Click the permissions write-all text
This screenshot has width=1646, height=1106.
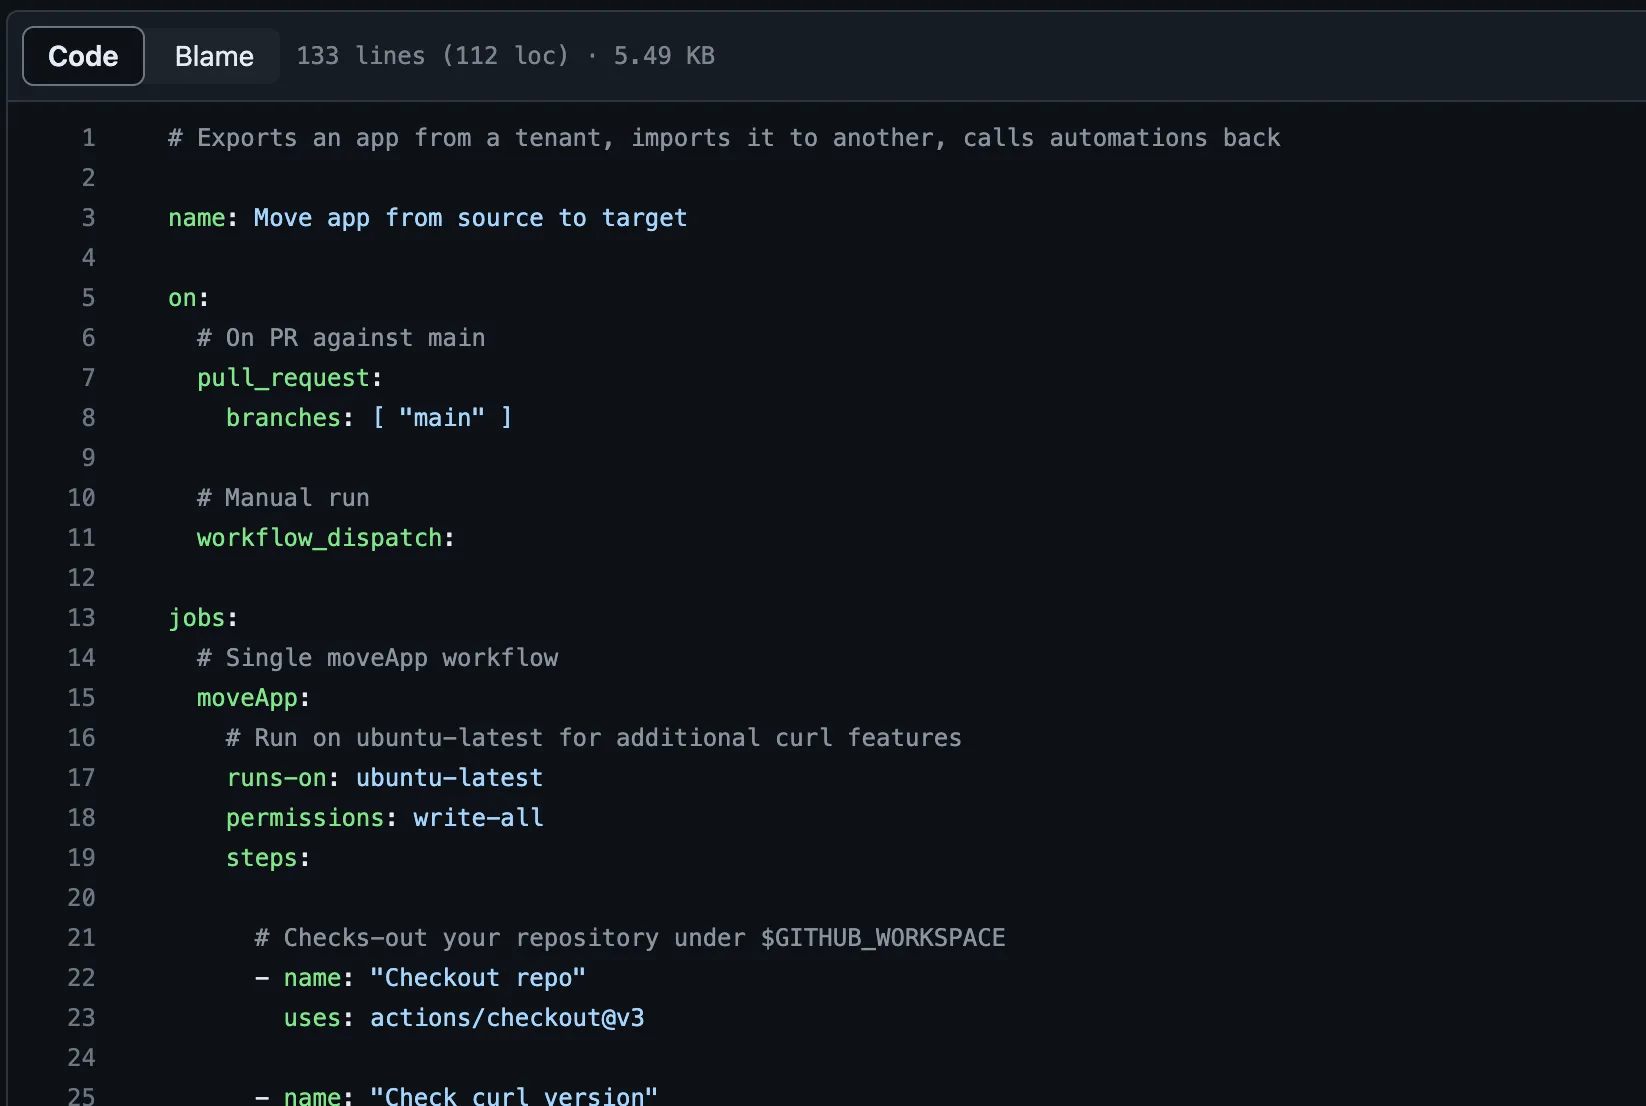tap(478, 817)
